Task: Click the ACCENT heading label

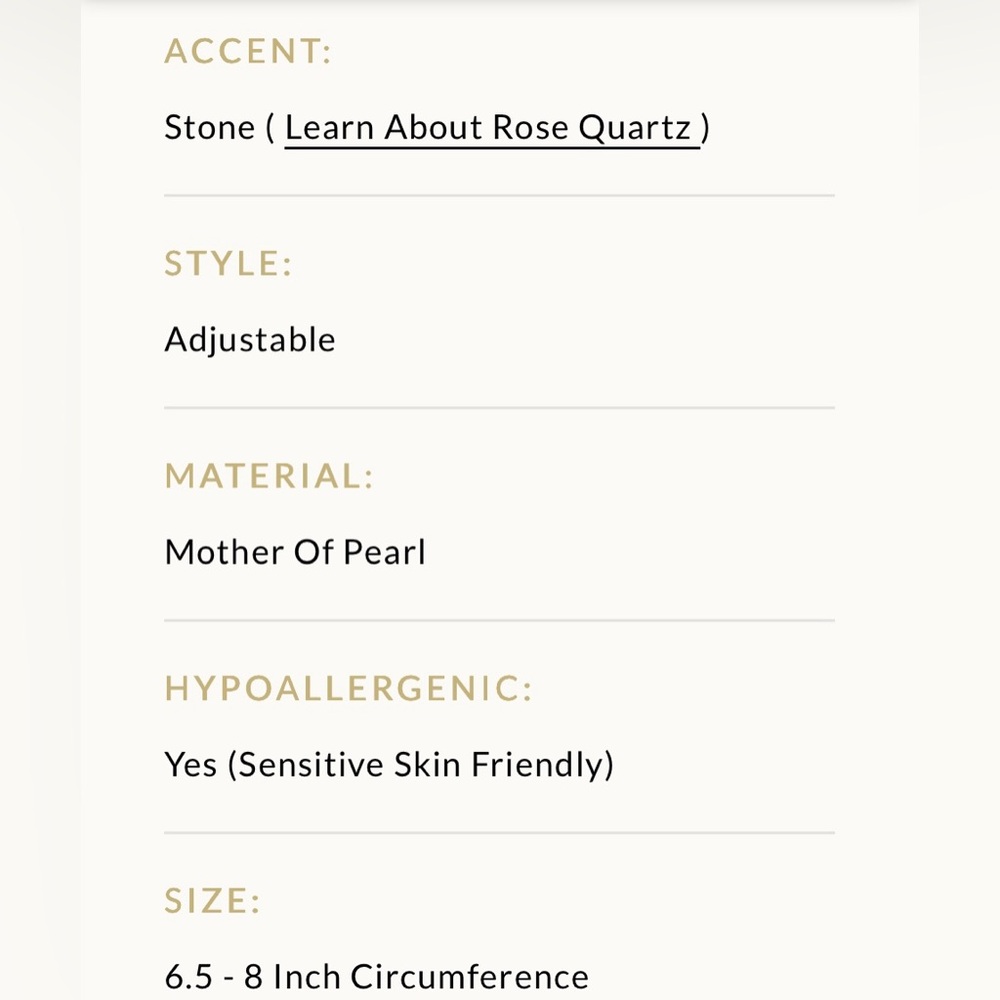Action: tap(249, 51)
